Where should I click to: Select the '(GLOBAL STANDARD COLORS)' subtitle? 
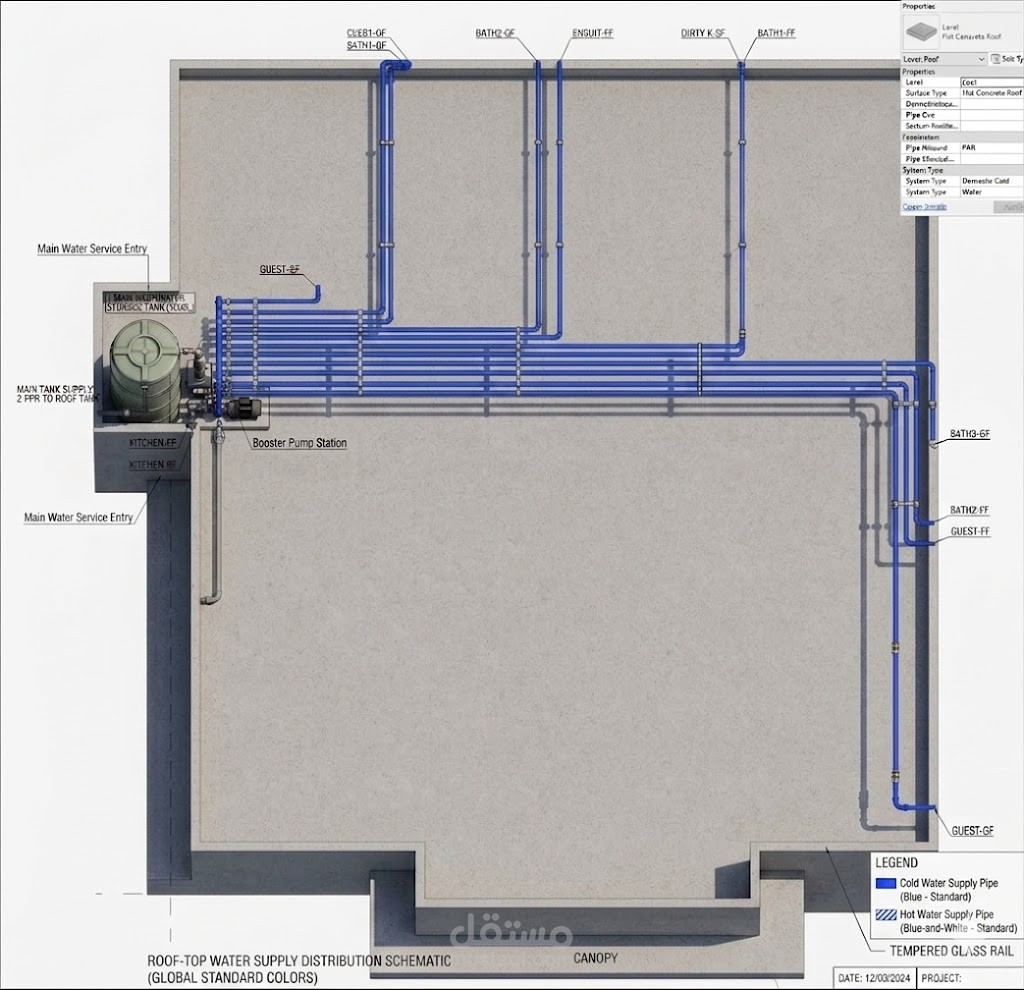(232, 978)
